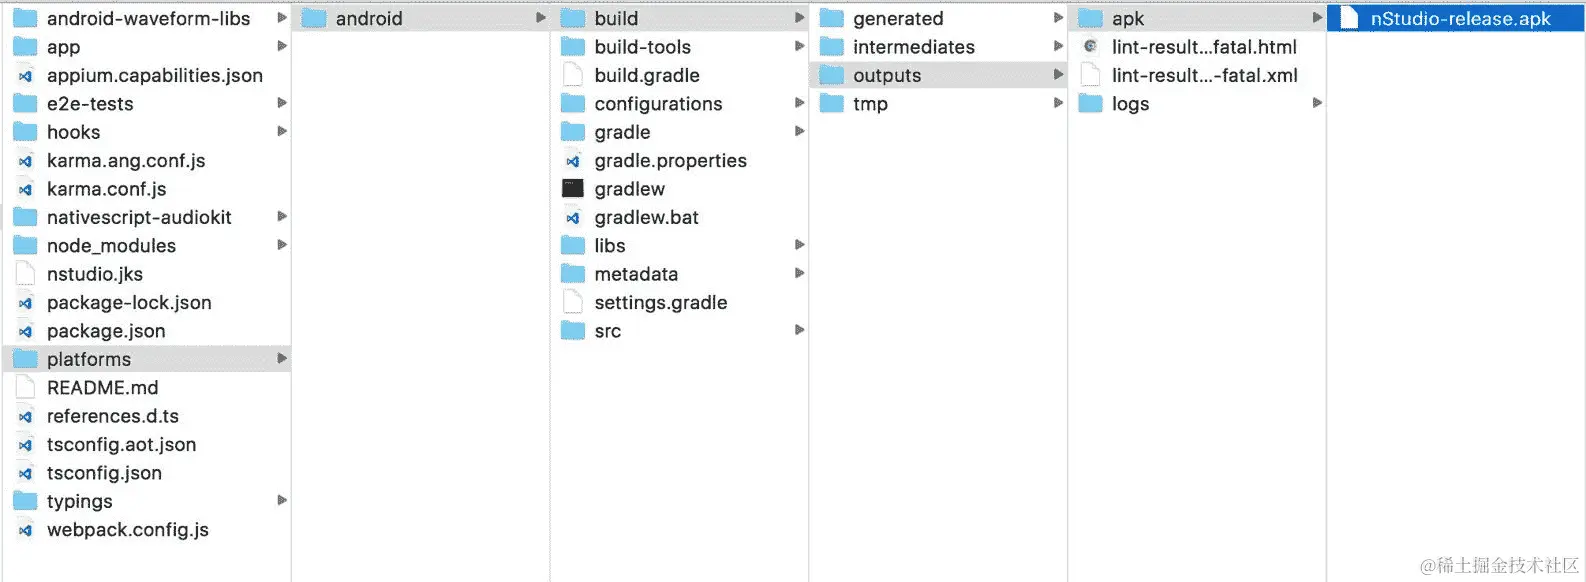Select the settings.gradle file

point(660,303)
